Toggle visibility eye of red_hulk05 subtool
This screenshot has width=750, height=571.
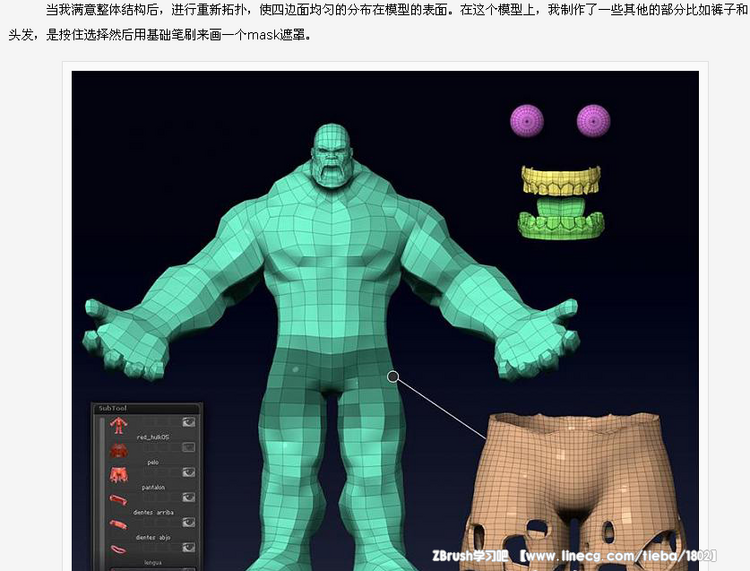tap(189, 422)
